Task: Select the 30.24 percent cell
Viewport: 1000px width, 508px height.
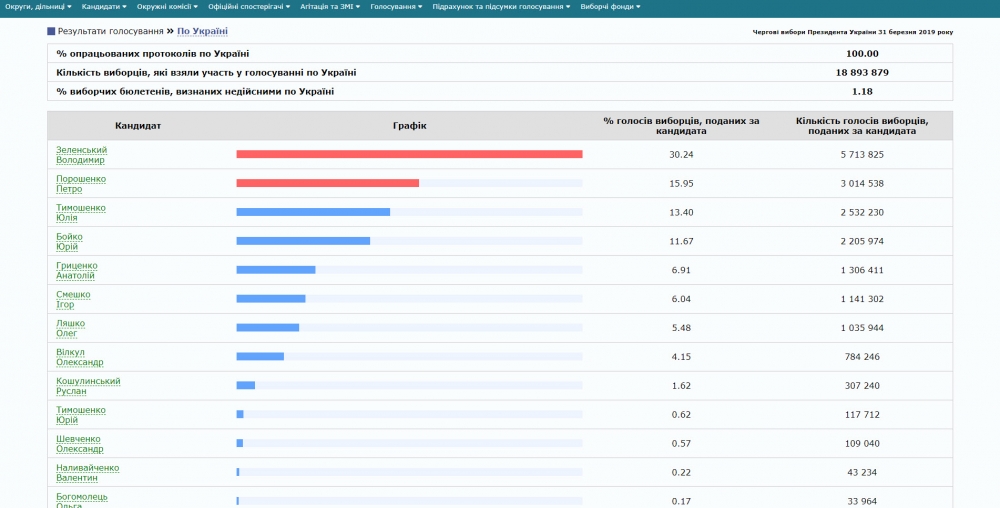Action: [x=681, y=155]
